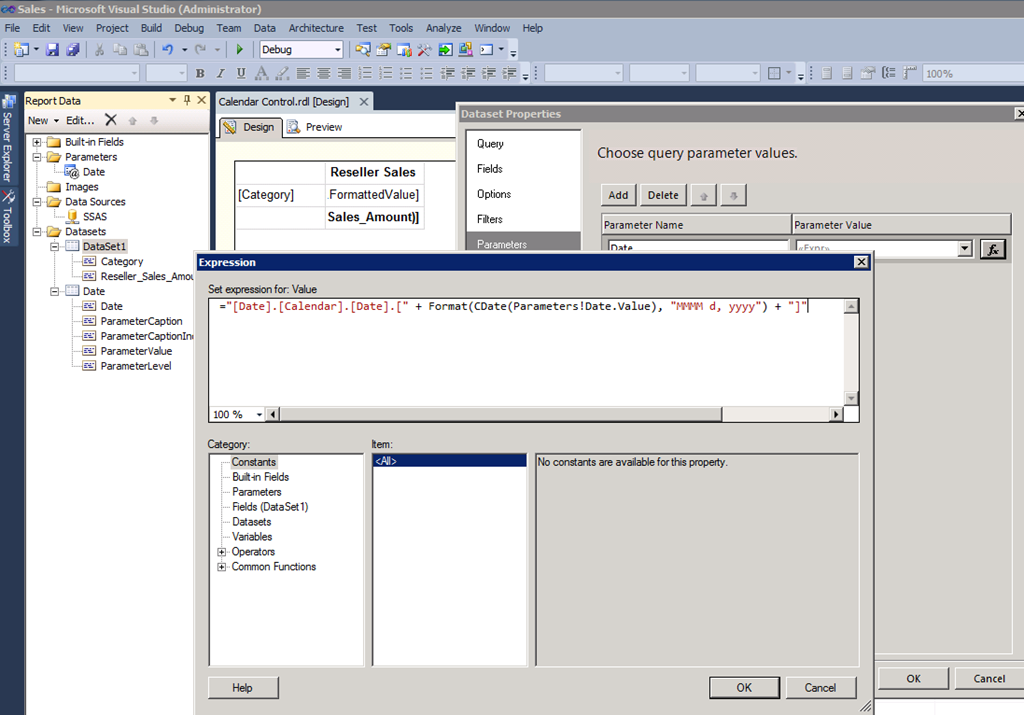Click the fx expression button beside Parameter Value
The height and width of the screenshot is (715, 1024).
[x=993, y=249]
